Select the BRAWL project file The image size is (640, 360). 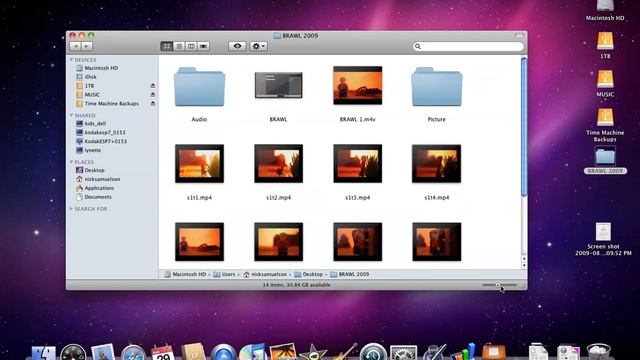click(x=278, y=85)
